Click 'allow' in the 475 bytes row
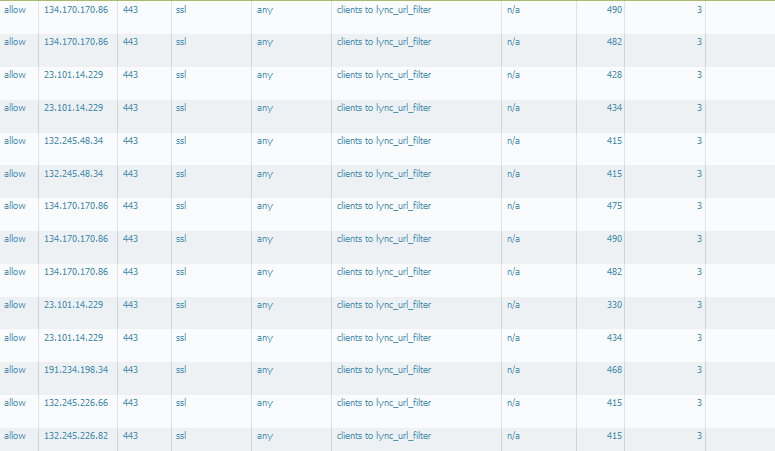 [15, 206]
